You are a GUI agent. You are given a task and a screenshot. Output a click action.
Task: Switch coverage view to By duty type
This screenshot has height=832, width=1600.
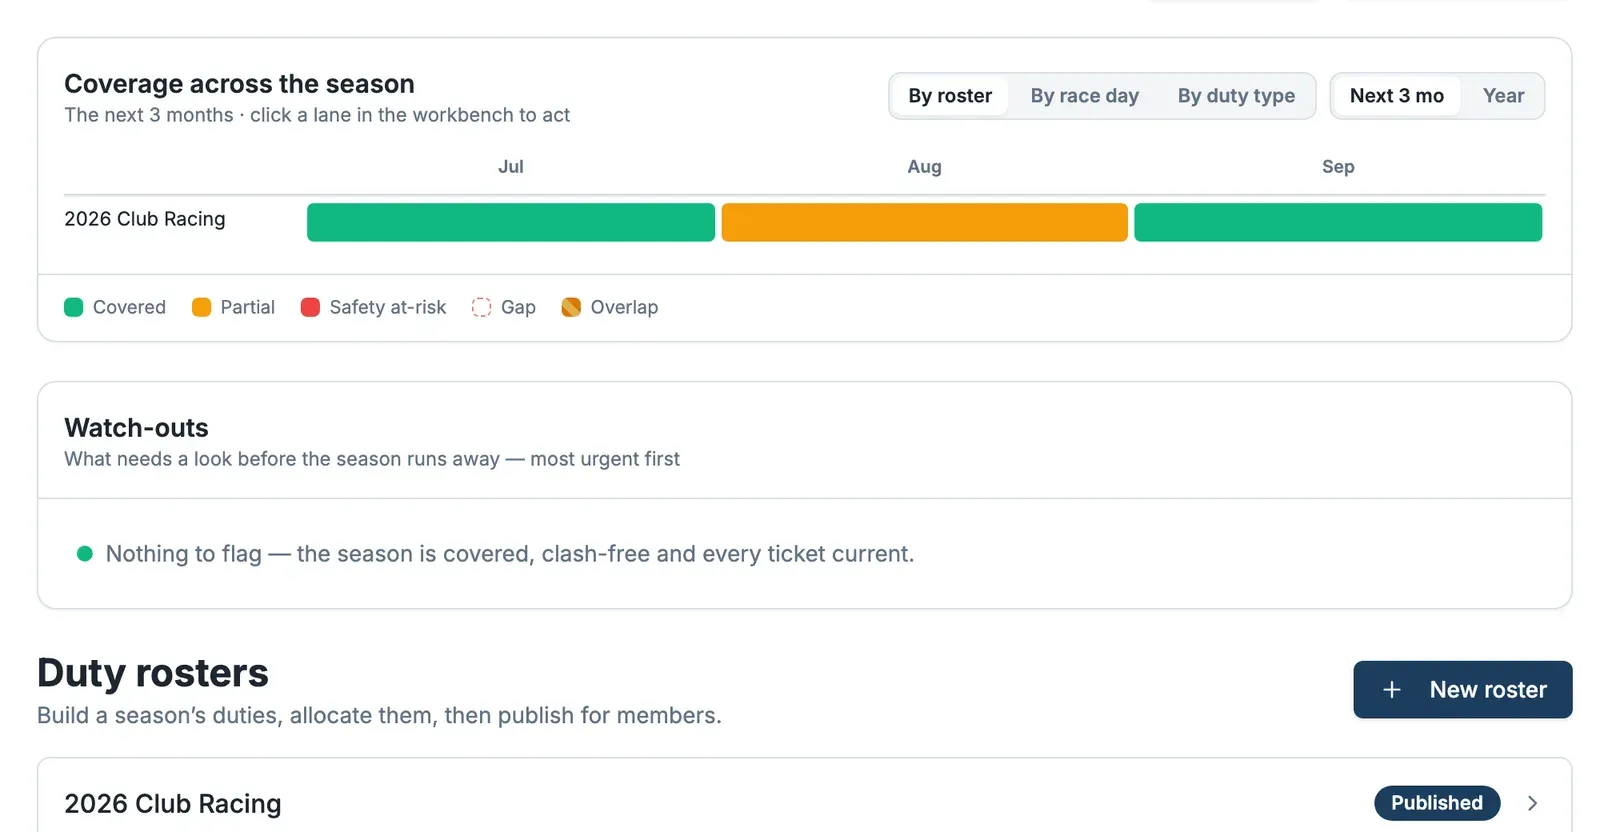[x=1236, y=96]
